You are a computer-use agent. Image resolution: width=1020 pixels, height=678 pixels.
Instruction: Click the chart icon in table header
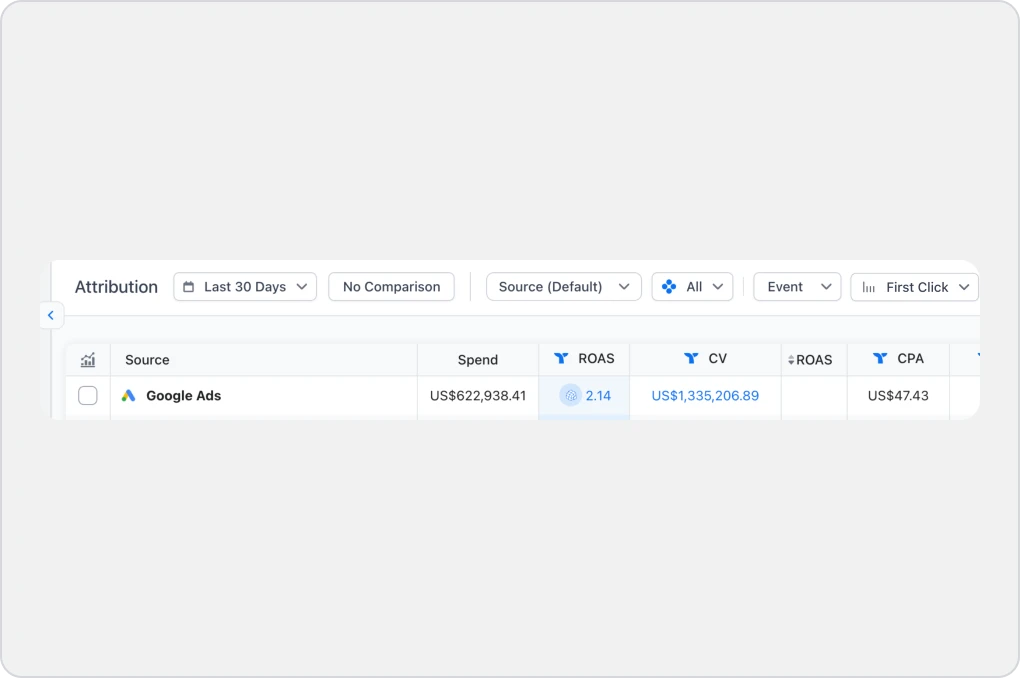pyautogui.click(x=88, y=360)
